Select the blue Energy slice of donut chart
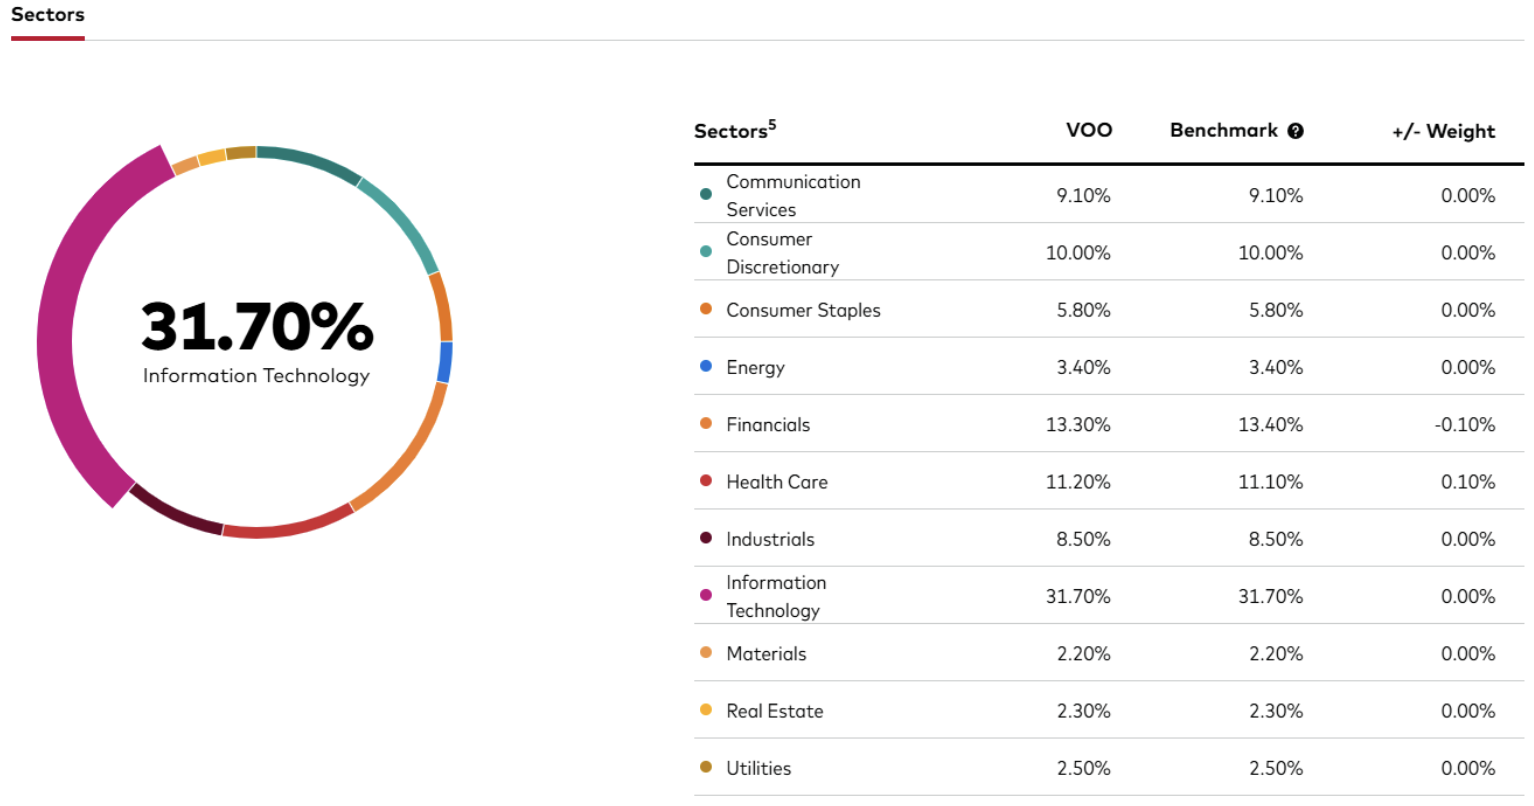 click(x=445, y=362)
